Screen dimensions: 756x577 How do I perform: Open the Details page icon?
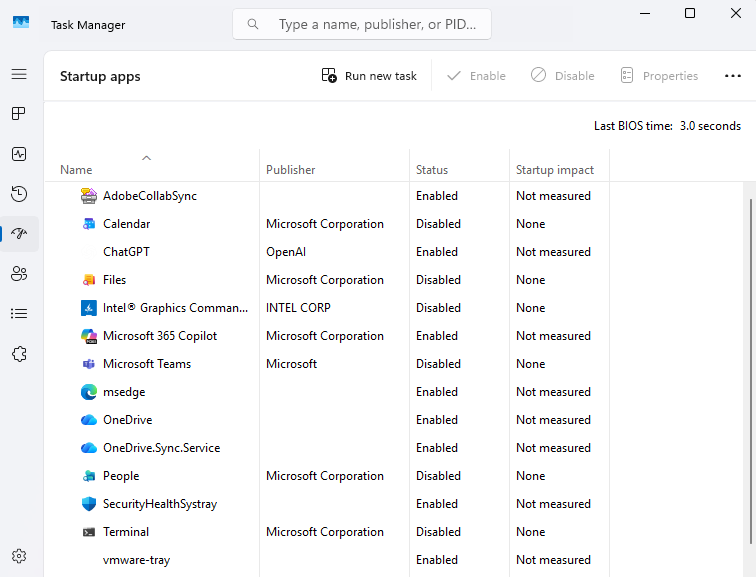(19, 314)
